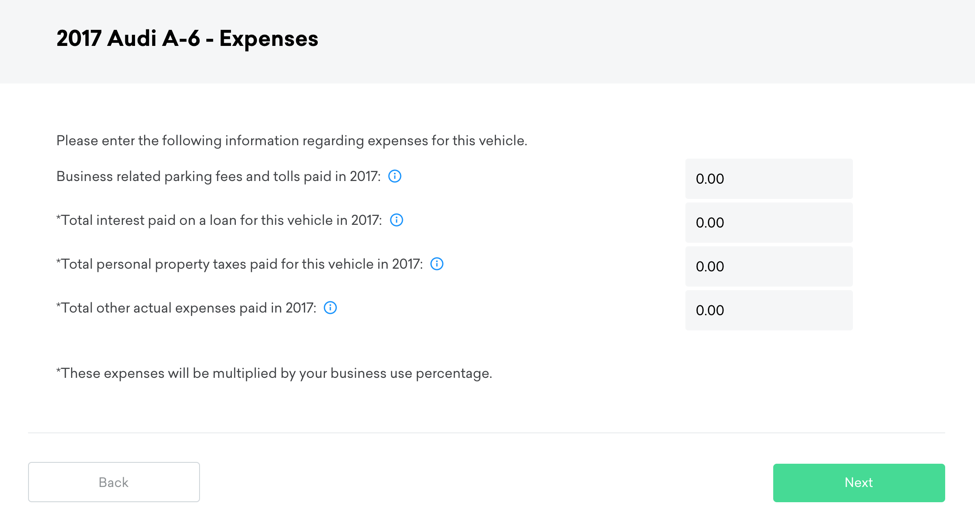Click the '2017 Audi A-6 - Expenses' heading
The height and width of the screenshot is (515, 975).
[187, 39]
